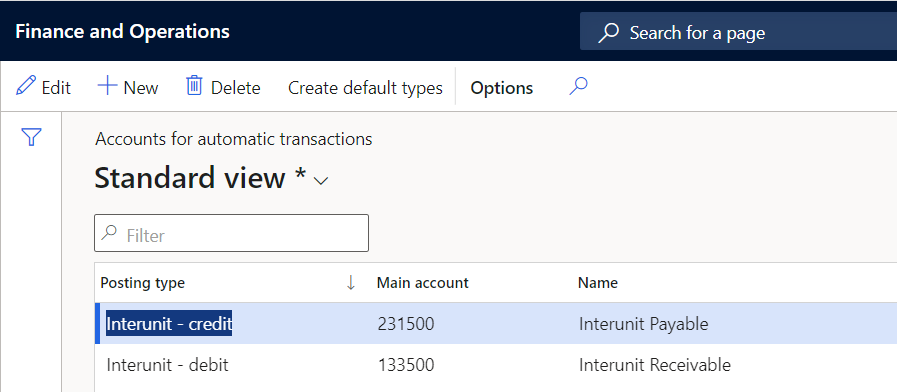The image size is (897, 392).
Task: Click the Main account column header
Action: tap(422, 283)
